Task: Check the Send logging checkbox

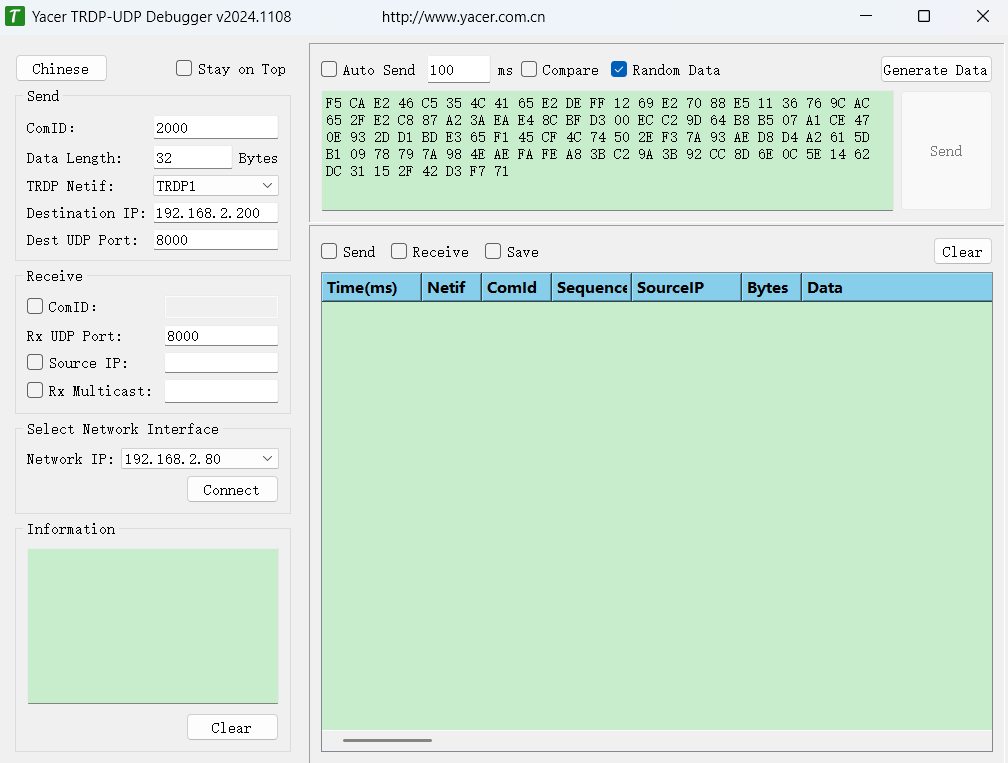Action: point(329,252)
